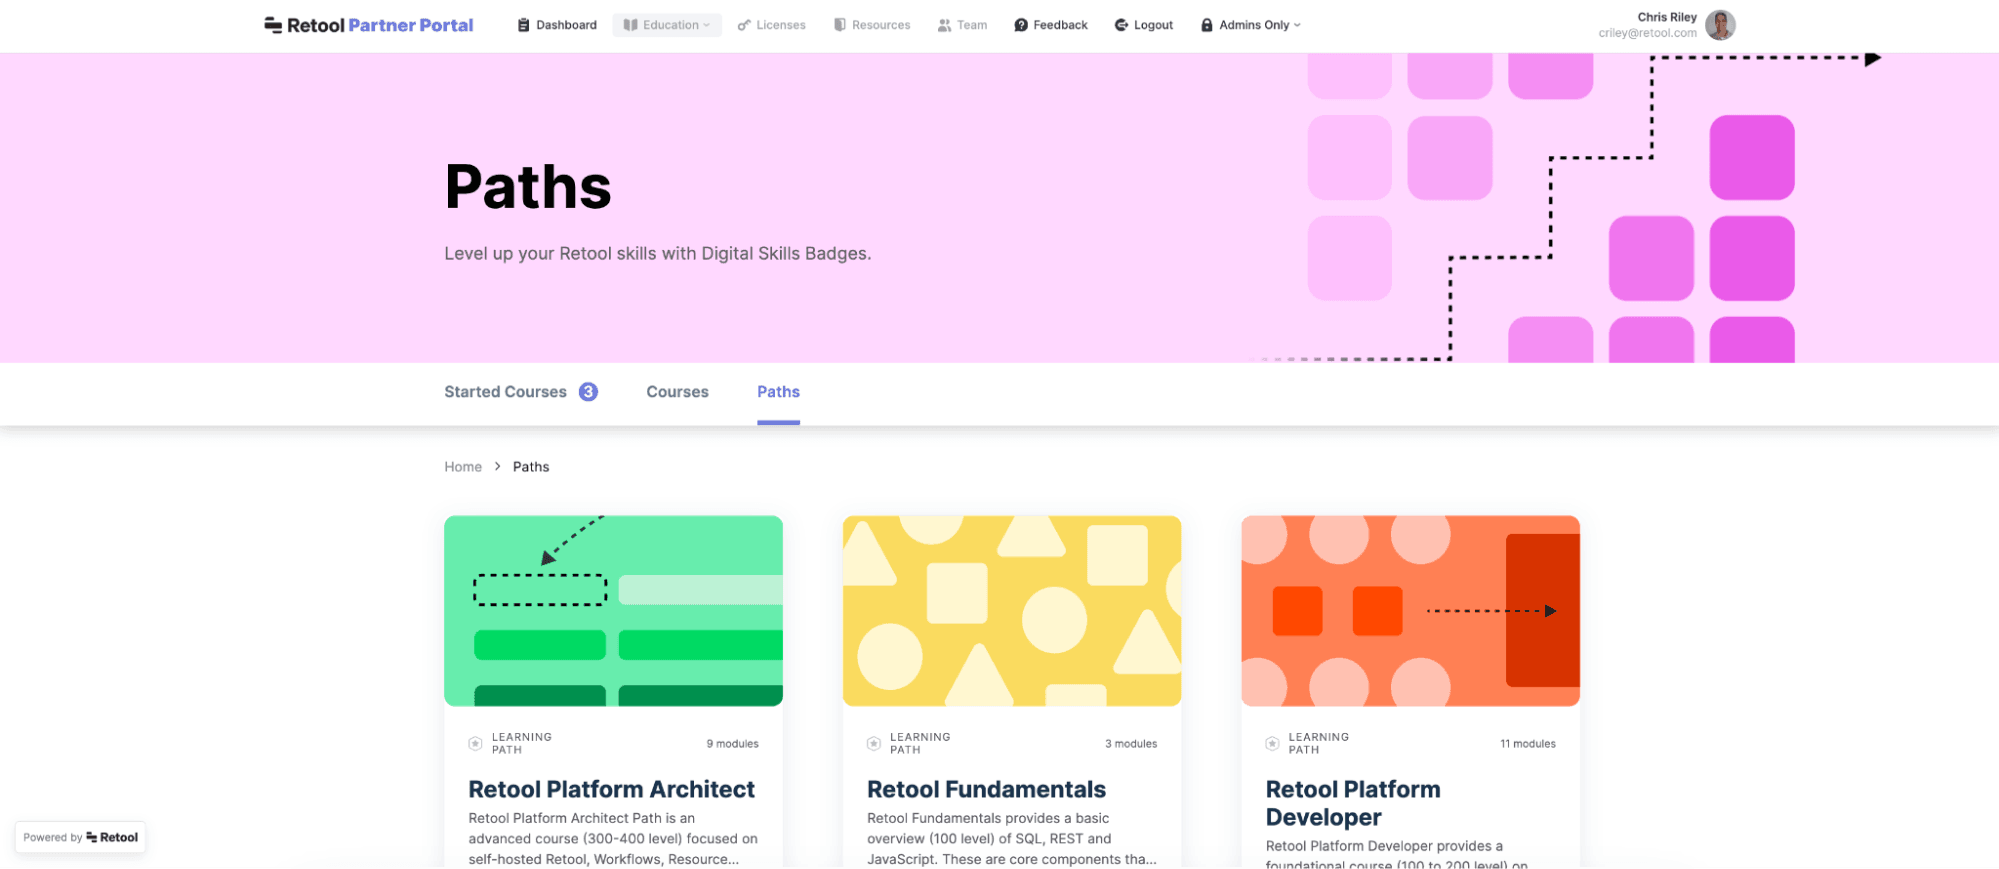Select the Paths tab

pyautogui.click(x=778, y=392)
